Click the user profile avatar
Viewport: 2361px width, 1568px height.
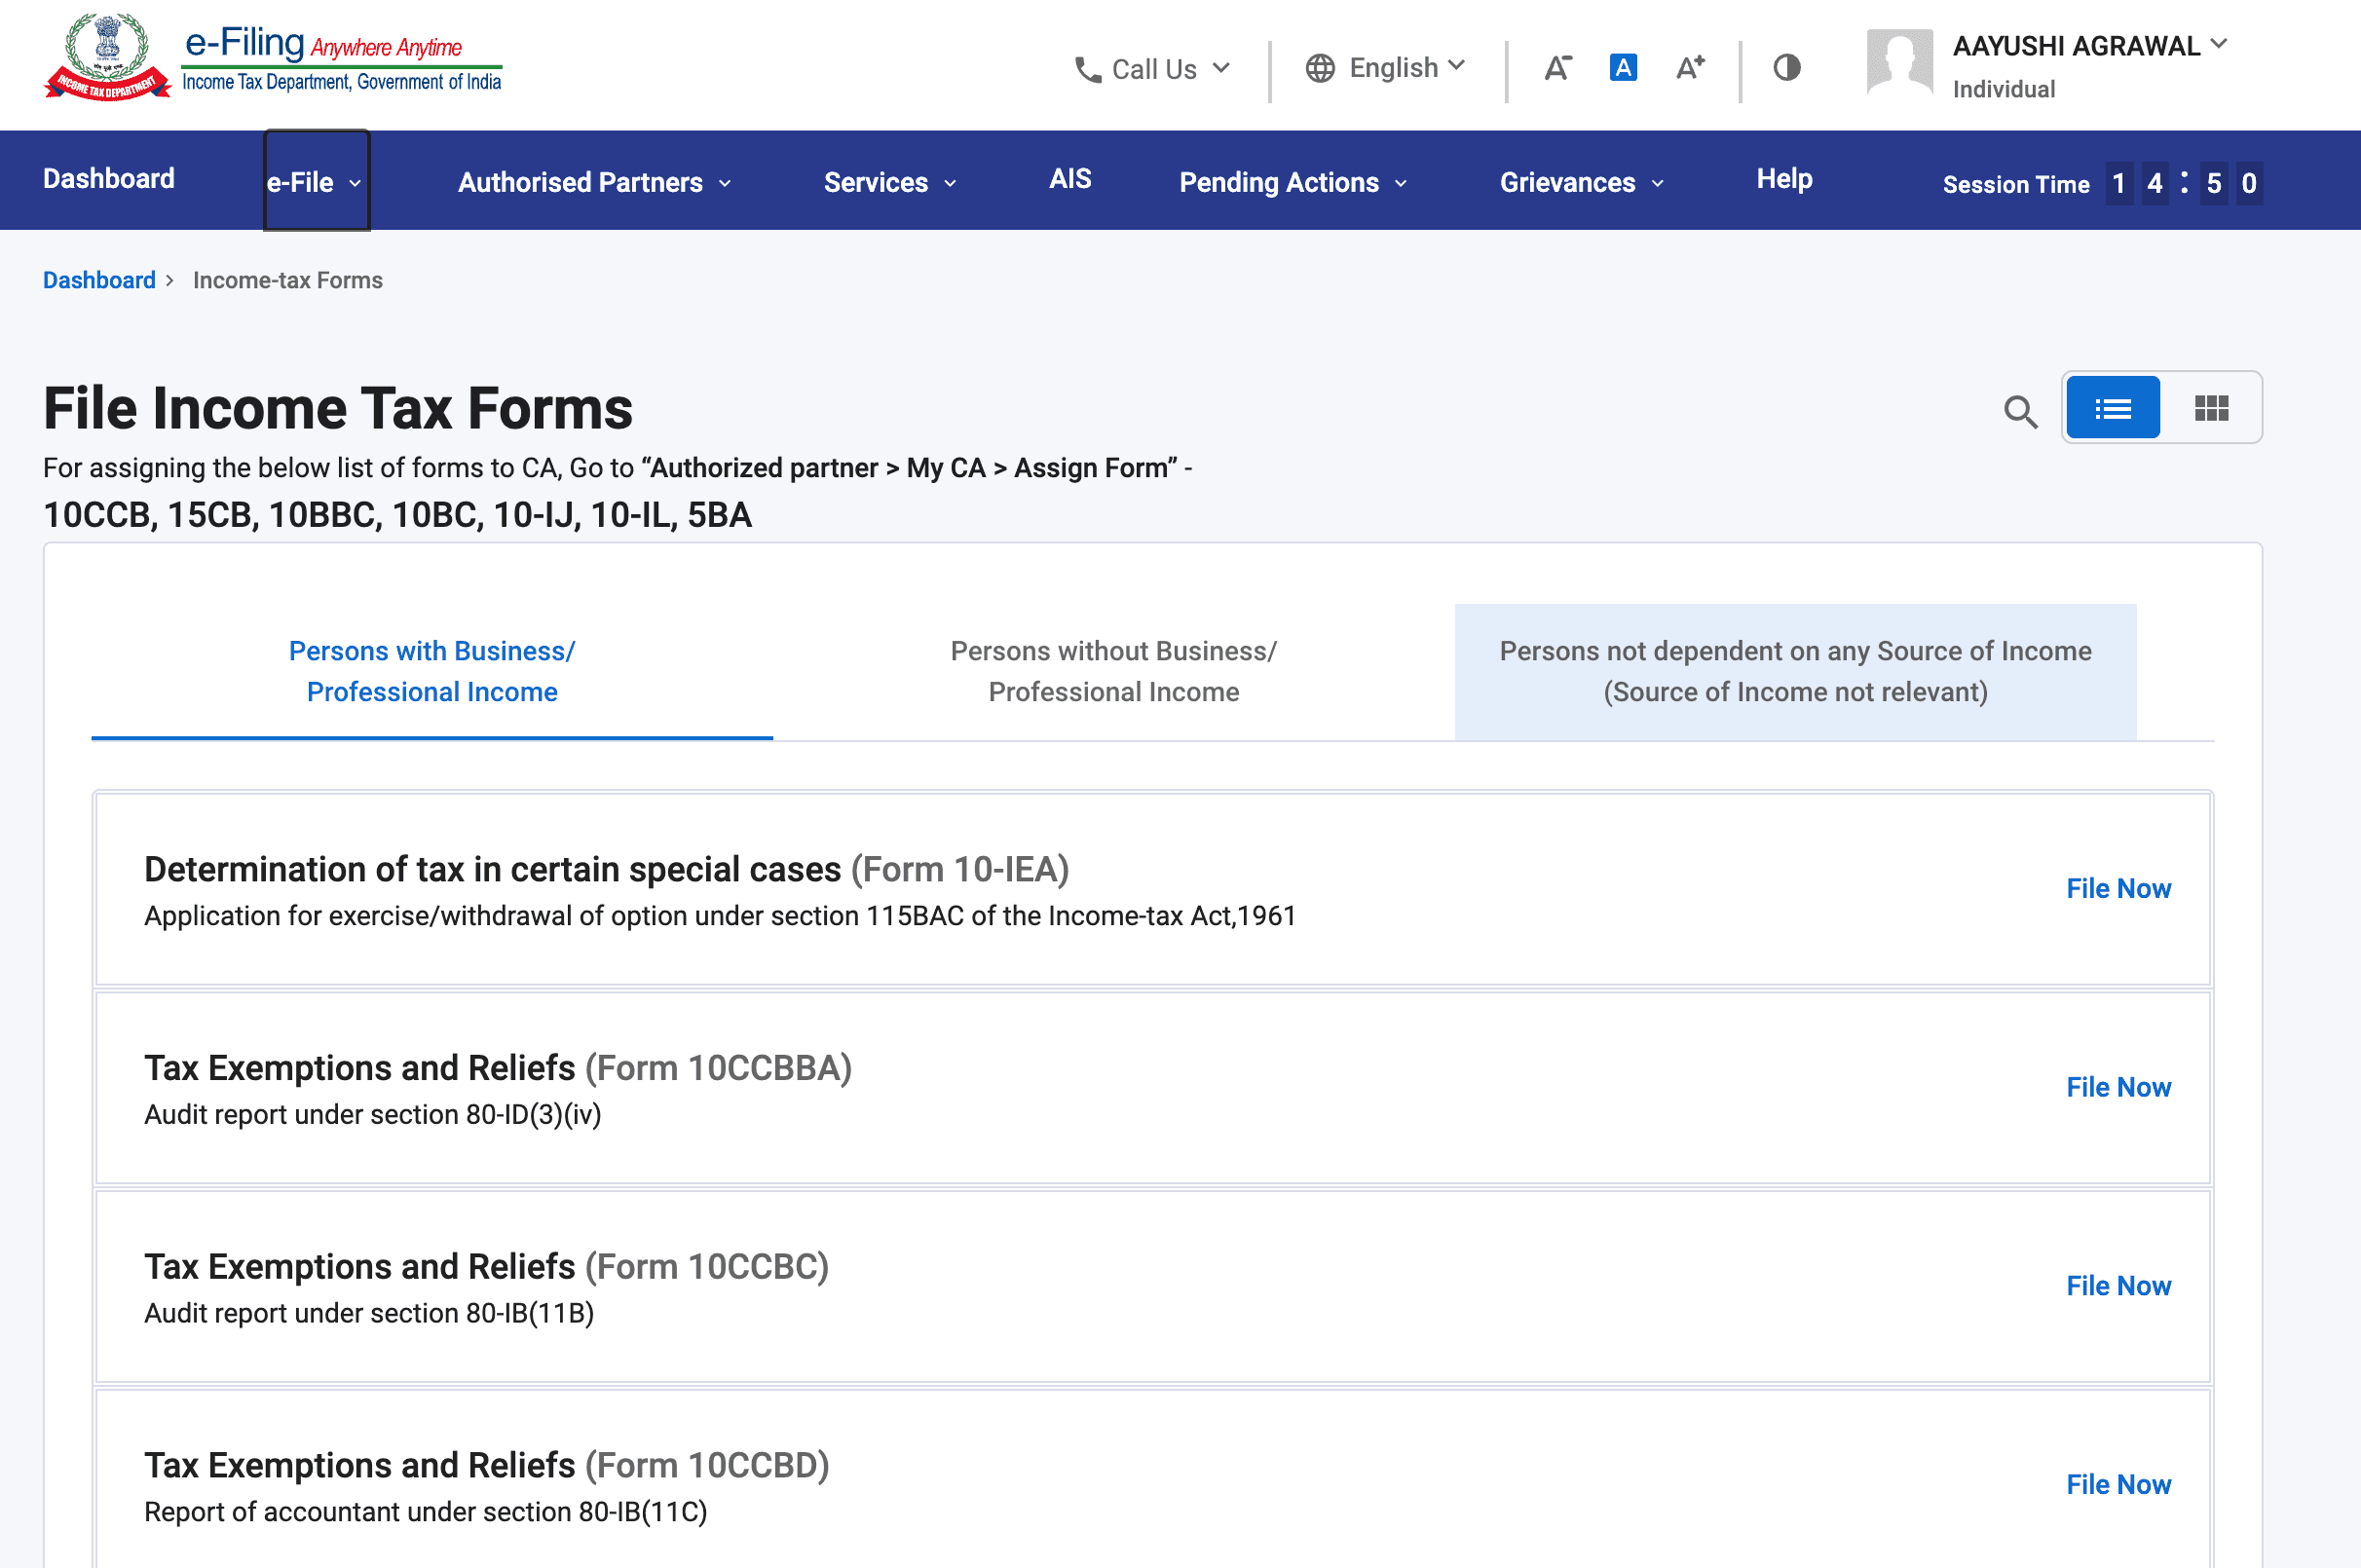click(x=1899, y=63)
